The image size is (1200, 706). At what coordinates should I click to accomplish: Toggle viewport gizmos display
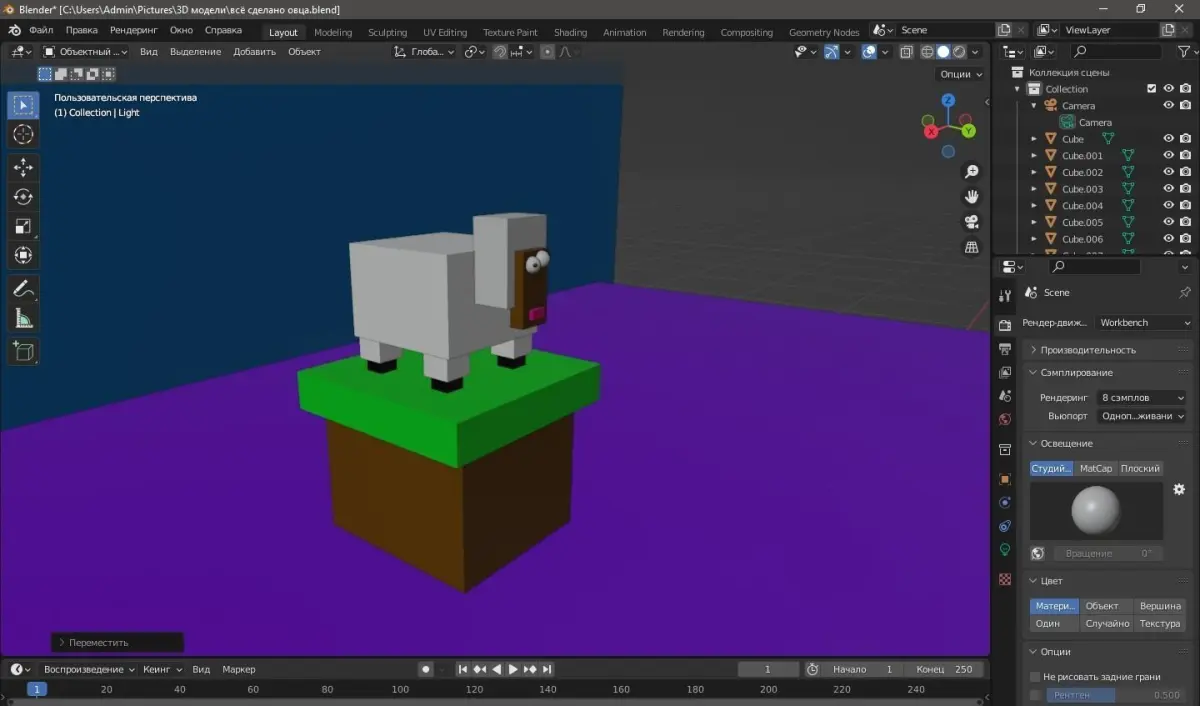click(832, 52)
